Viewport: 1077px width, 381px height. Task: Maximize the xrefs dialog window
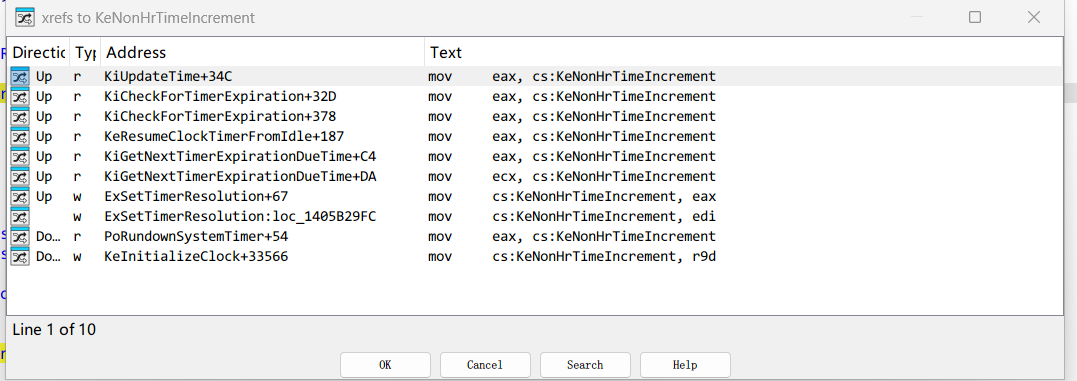tap(975, 17)
